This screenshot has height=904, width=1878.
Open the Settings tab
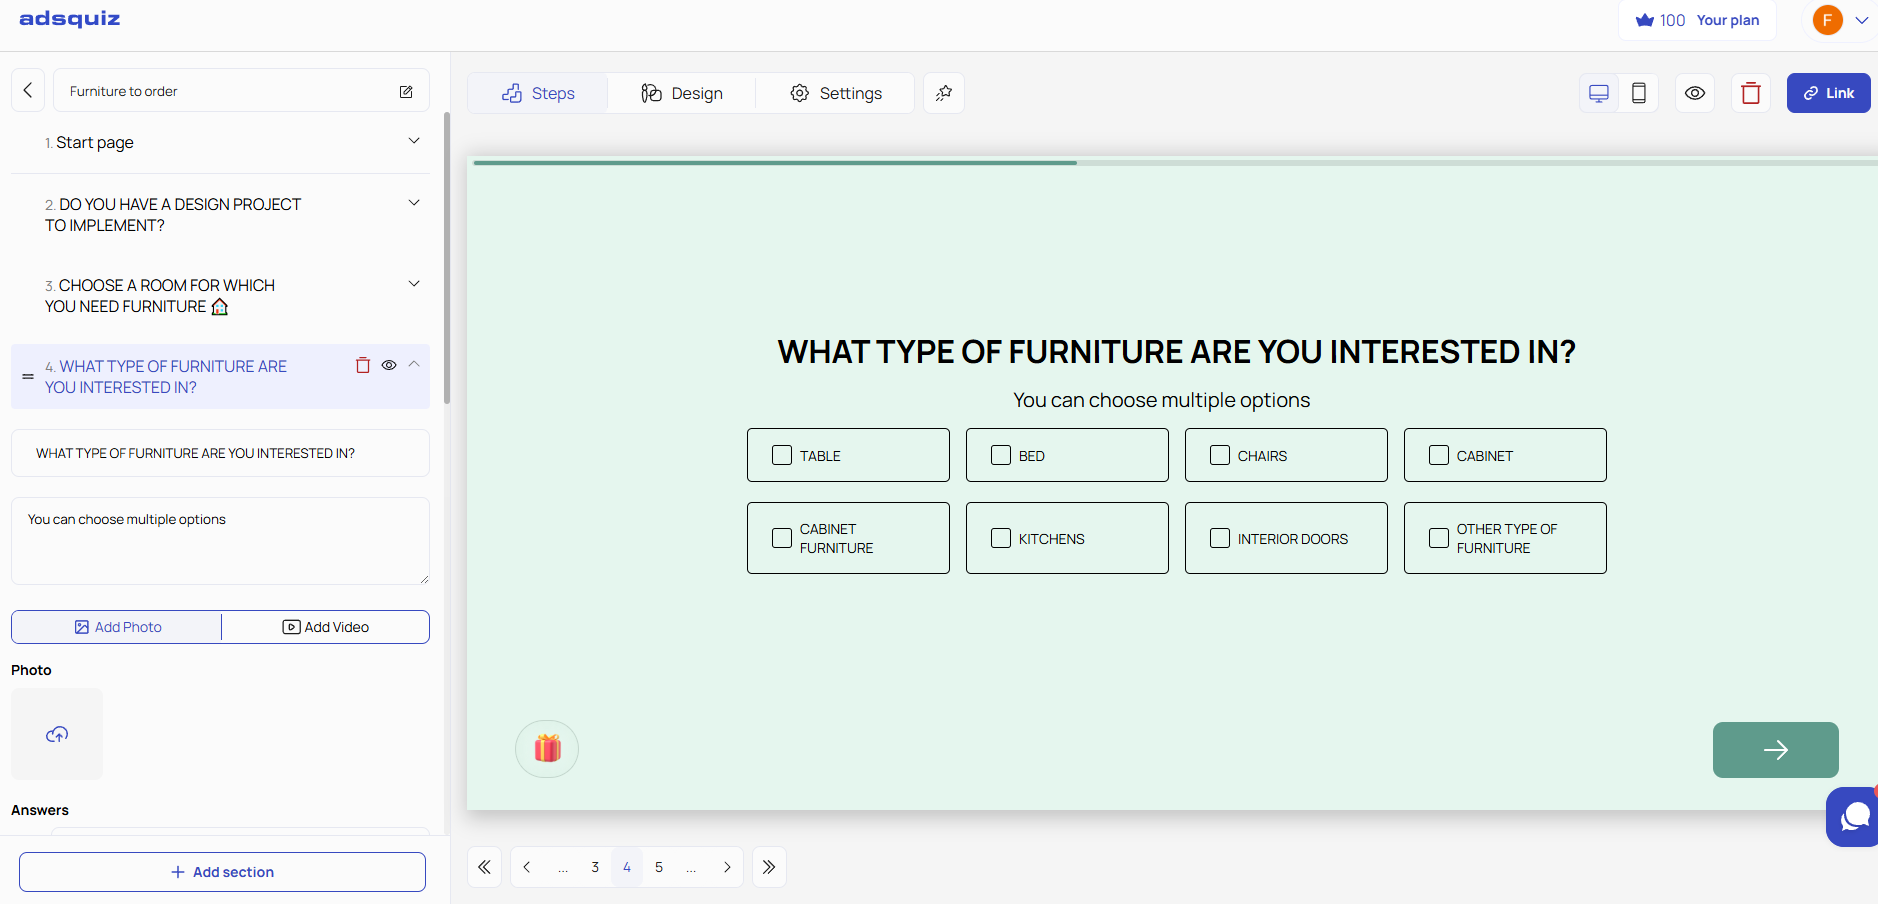point(836,93)
